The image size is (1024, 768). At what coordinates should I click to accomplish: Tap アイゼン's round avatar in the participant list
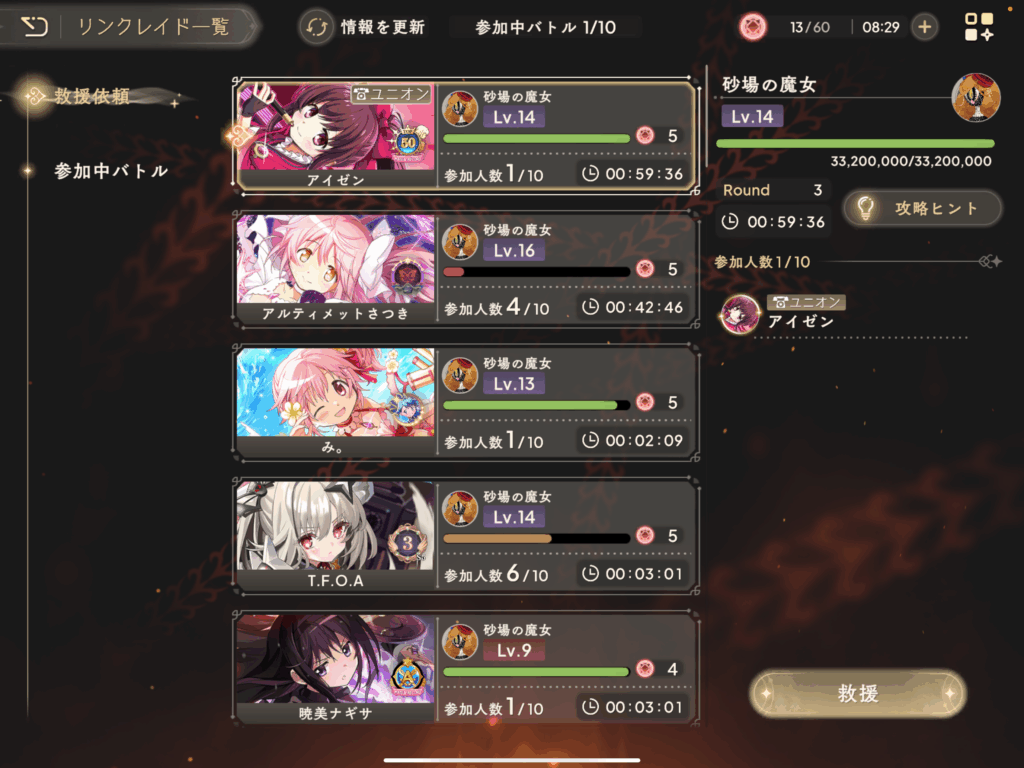point(739,314)
